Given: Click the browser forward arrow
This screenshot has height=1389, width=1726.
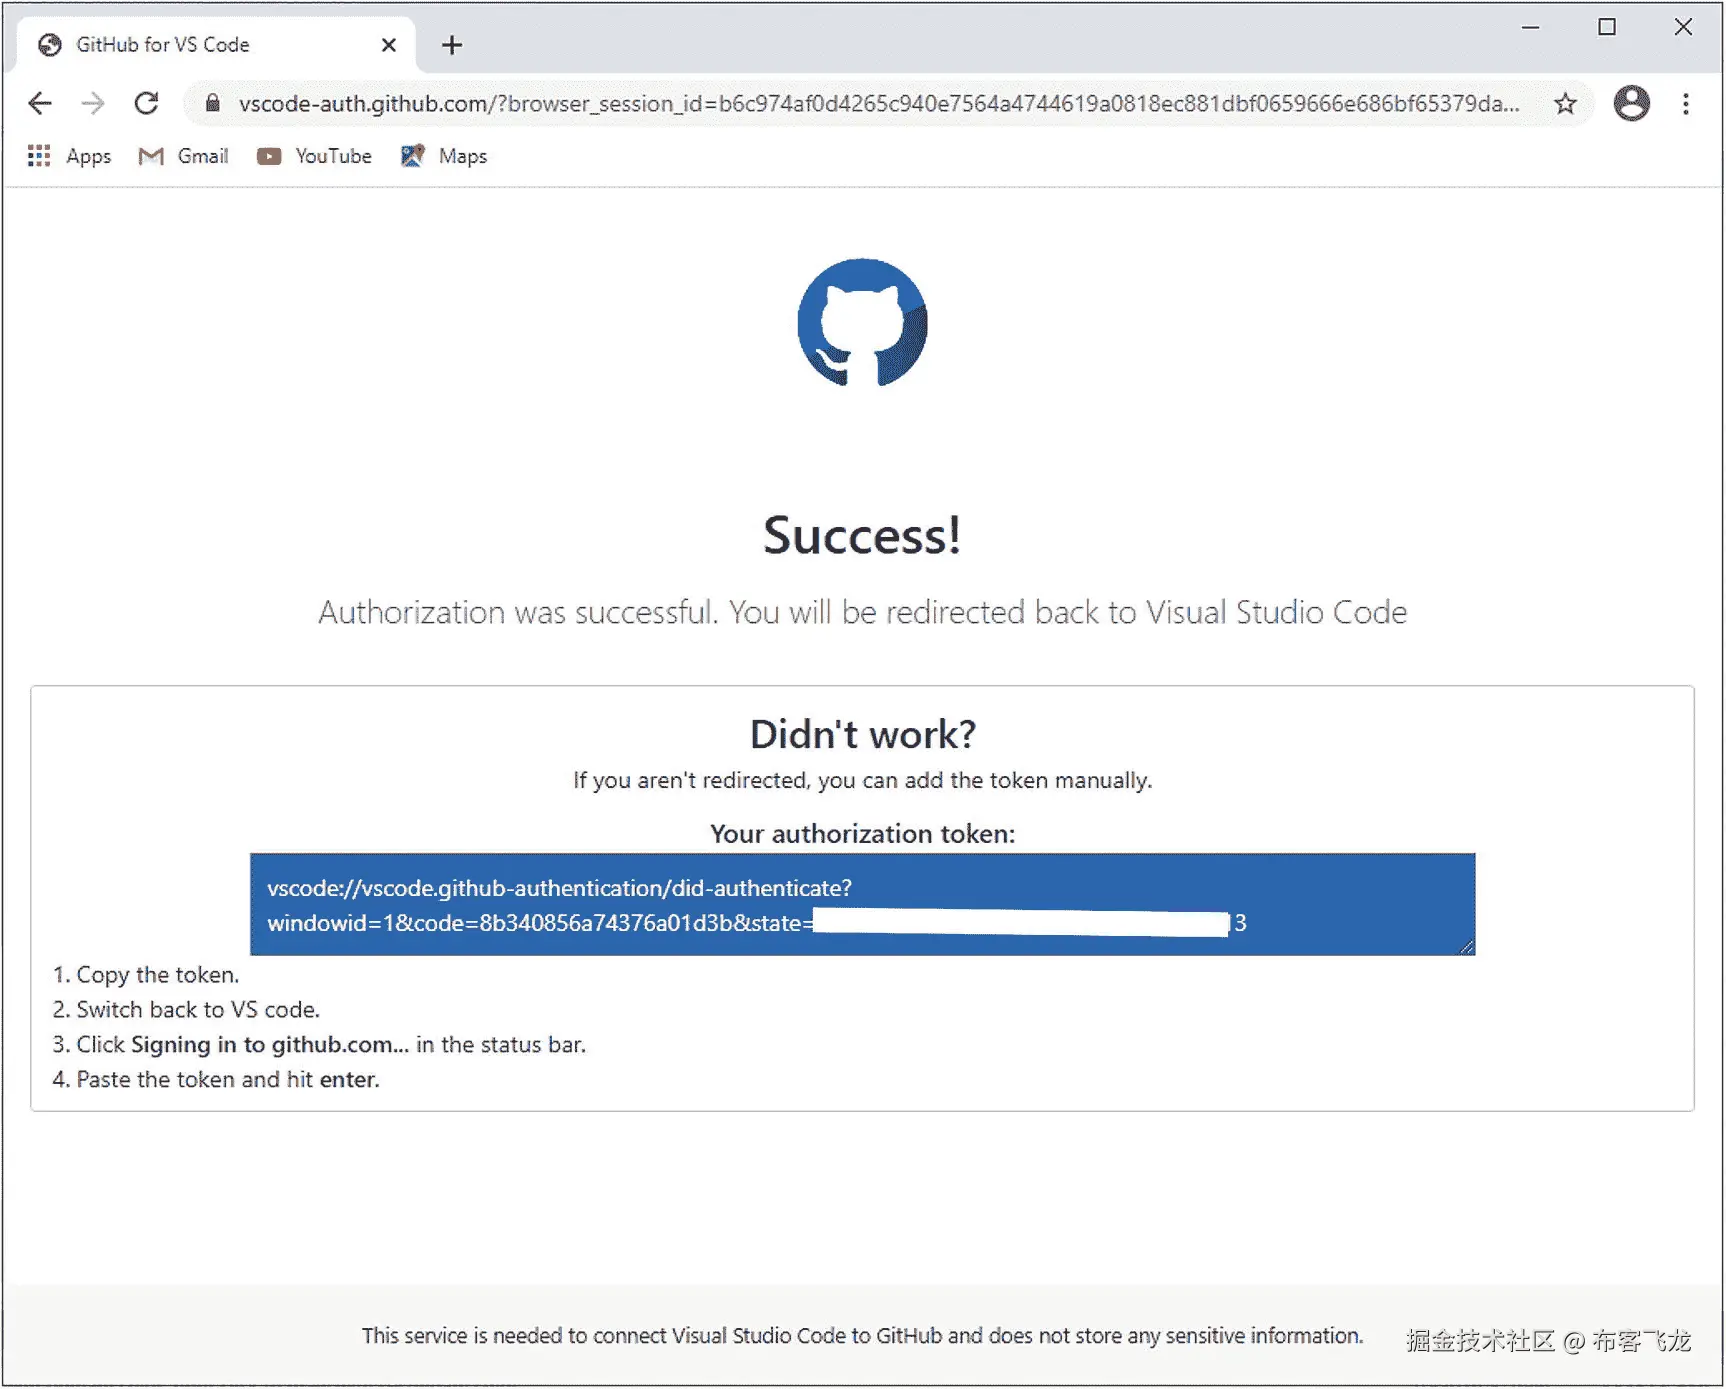Looking at the screenshot, I should [x=93, y=103].
